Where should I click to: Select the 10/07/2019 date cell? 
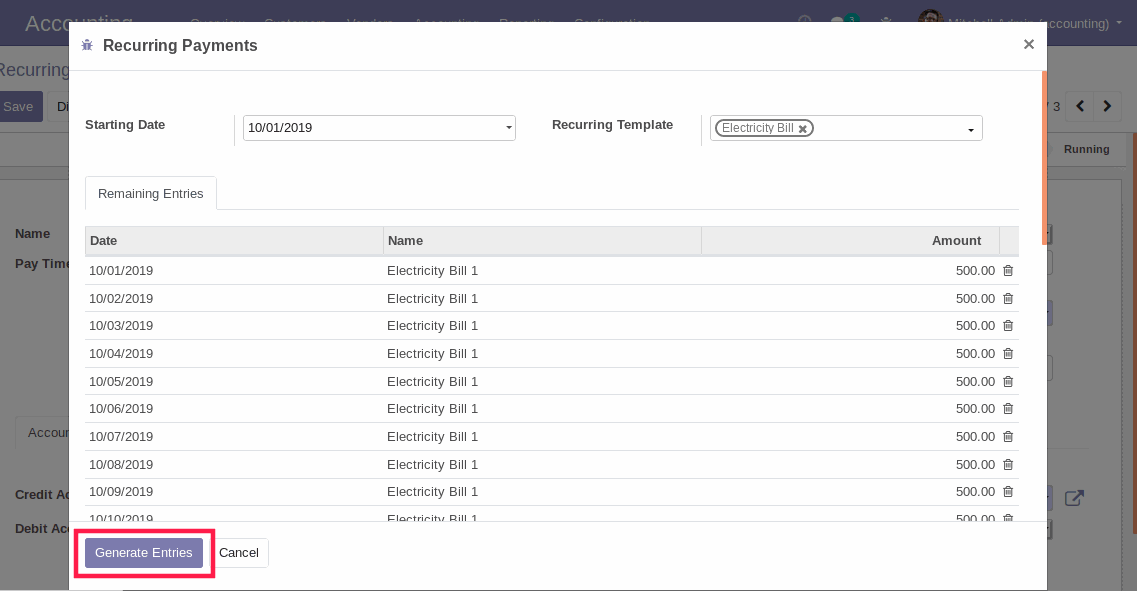[x=121, y=437]
